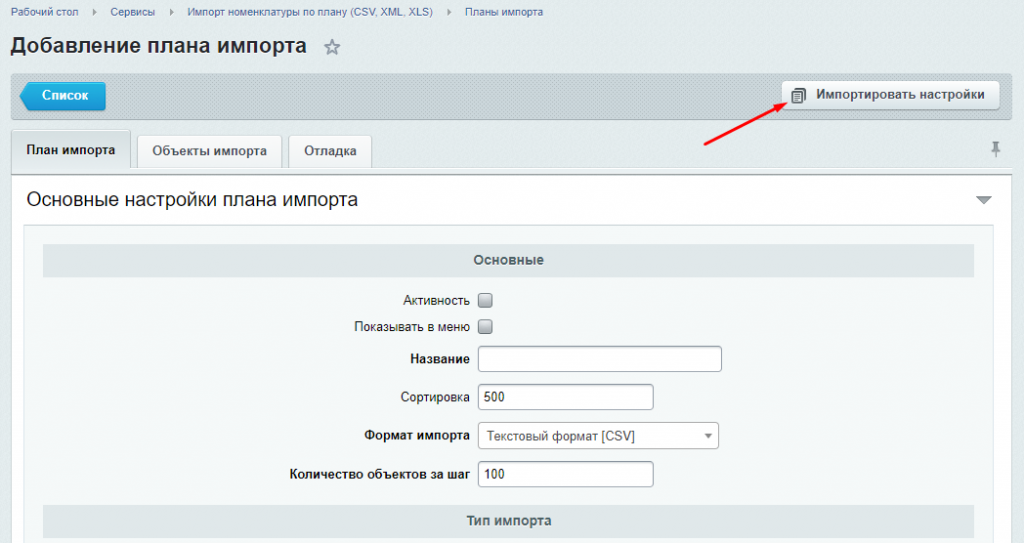This screenshot has height=543, width=1024.
Task: Open Импорт номенклатуры по плану breadcrumb
Action: [310, 12]
